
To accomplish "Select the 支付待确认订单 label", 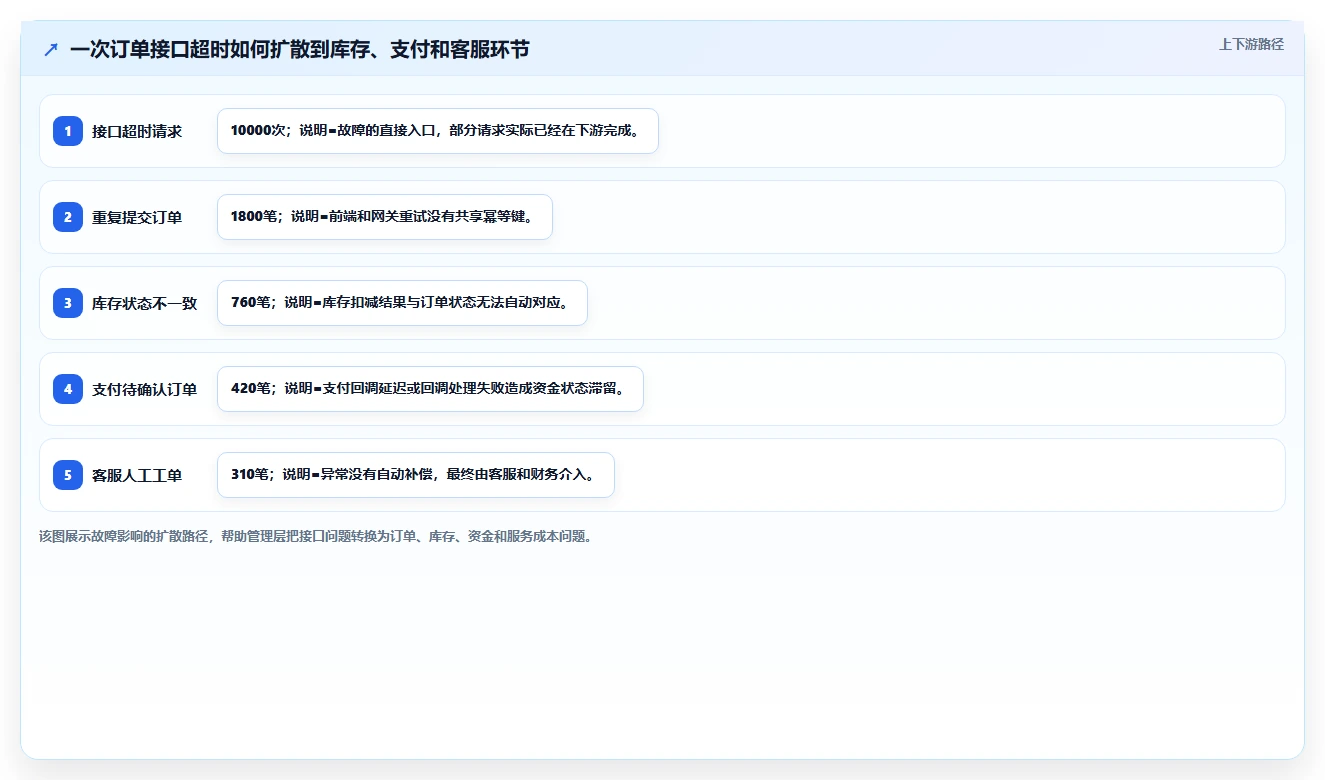I will tap(145, 389).
